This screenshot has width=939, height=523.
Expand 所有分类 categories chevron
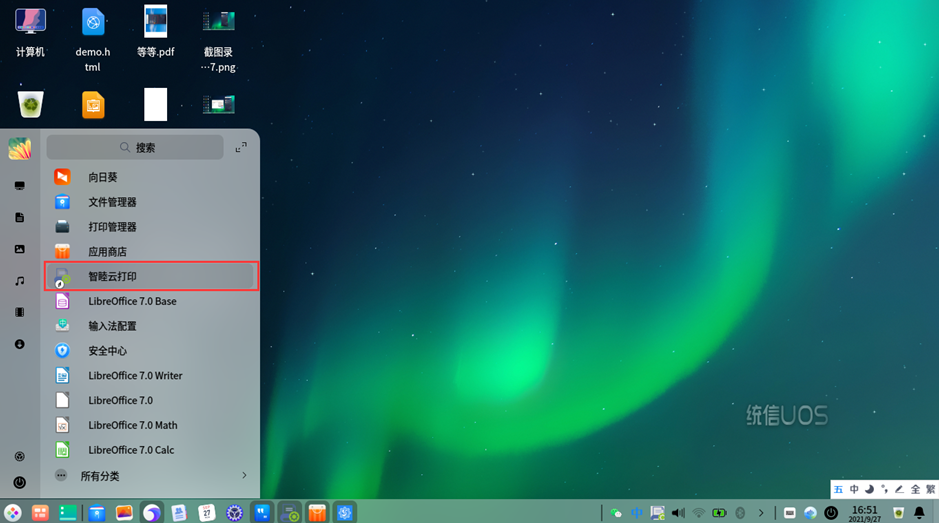pos(244,476)
